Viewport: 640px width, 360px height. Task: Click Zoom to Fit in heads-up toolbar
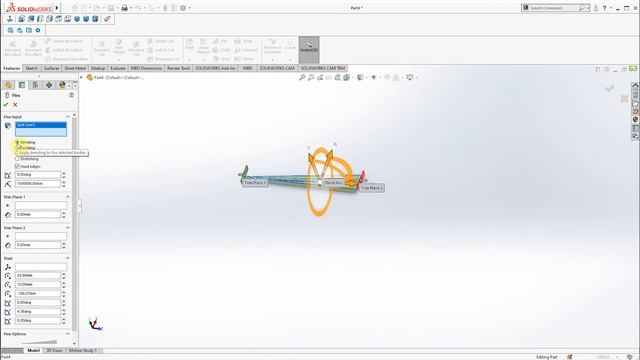(302, 77)
